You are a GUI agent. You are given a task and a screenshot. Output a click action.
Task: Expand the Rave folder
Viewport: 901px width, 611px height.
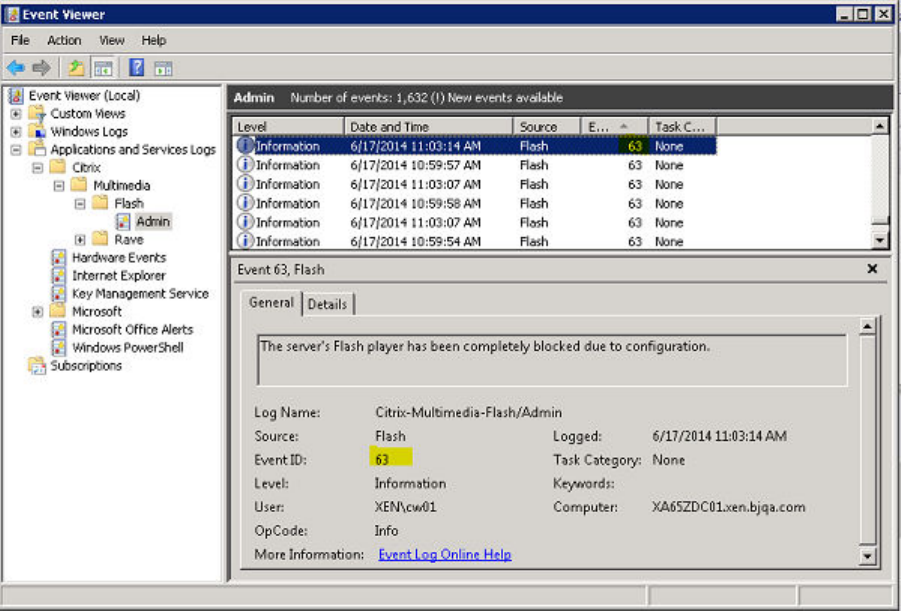coord(80,240)
